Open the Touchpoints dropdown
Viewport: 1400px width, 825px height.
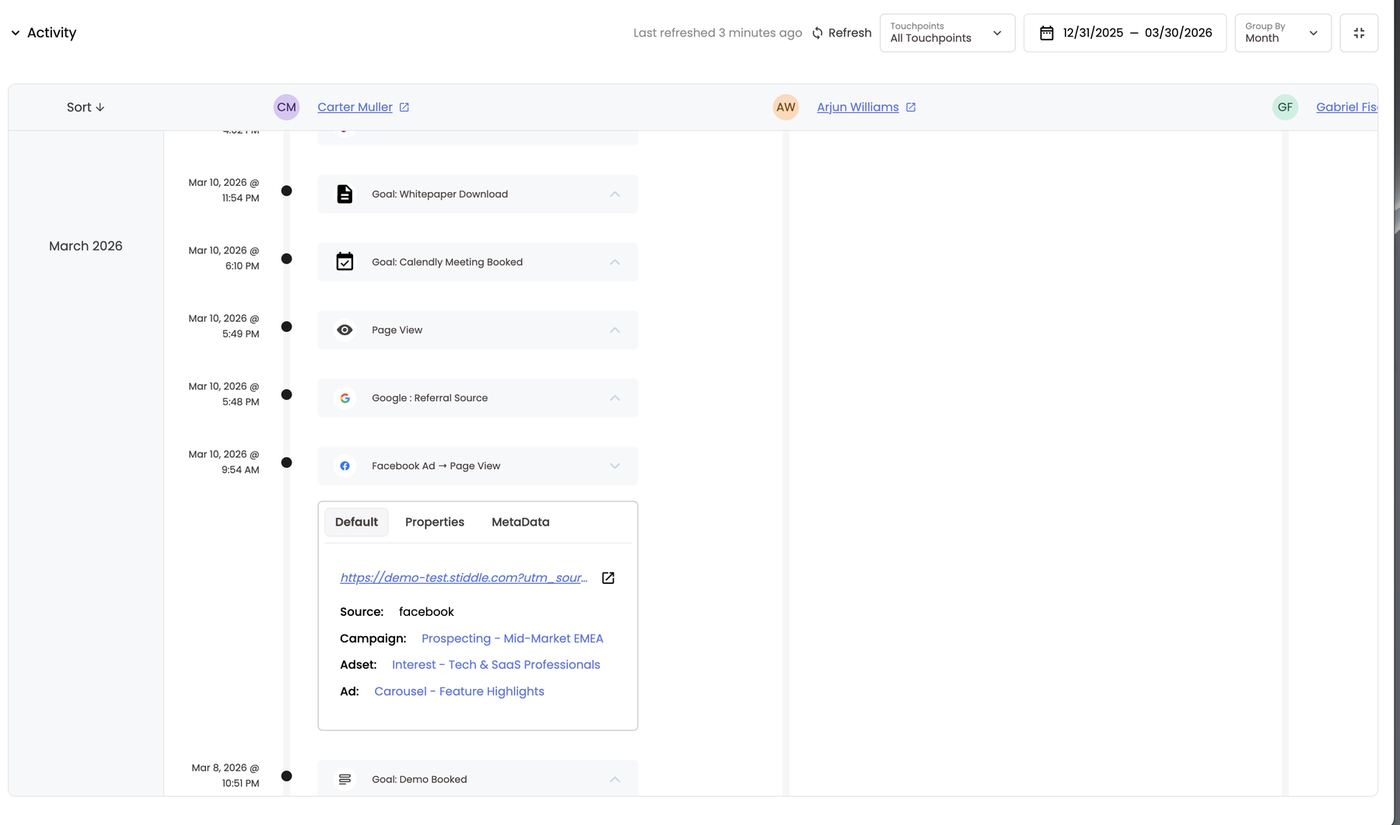pyautogui.click(x=947, y=33)
